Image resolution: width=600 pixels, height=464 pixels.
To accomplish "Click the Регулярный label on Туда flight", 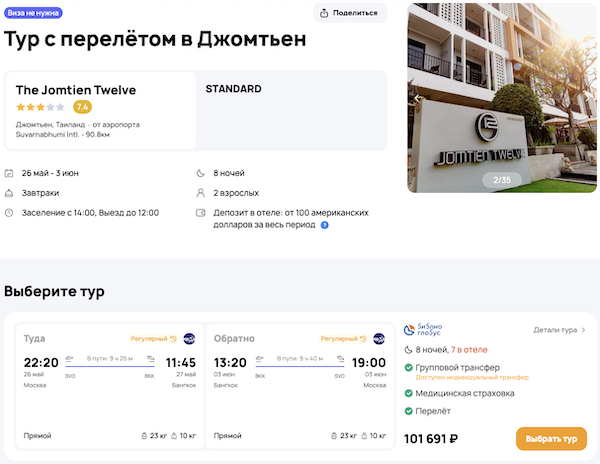I will point(154,339).
